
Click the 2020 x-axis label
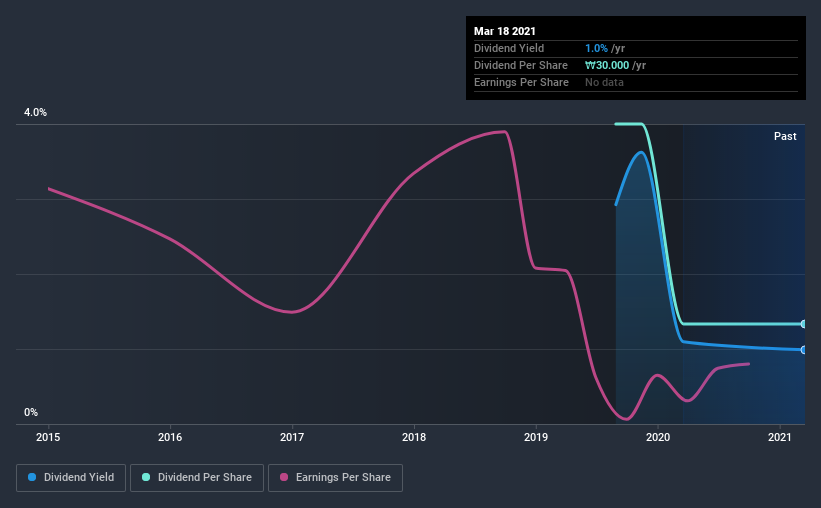tap(658, 437)
